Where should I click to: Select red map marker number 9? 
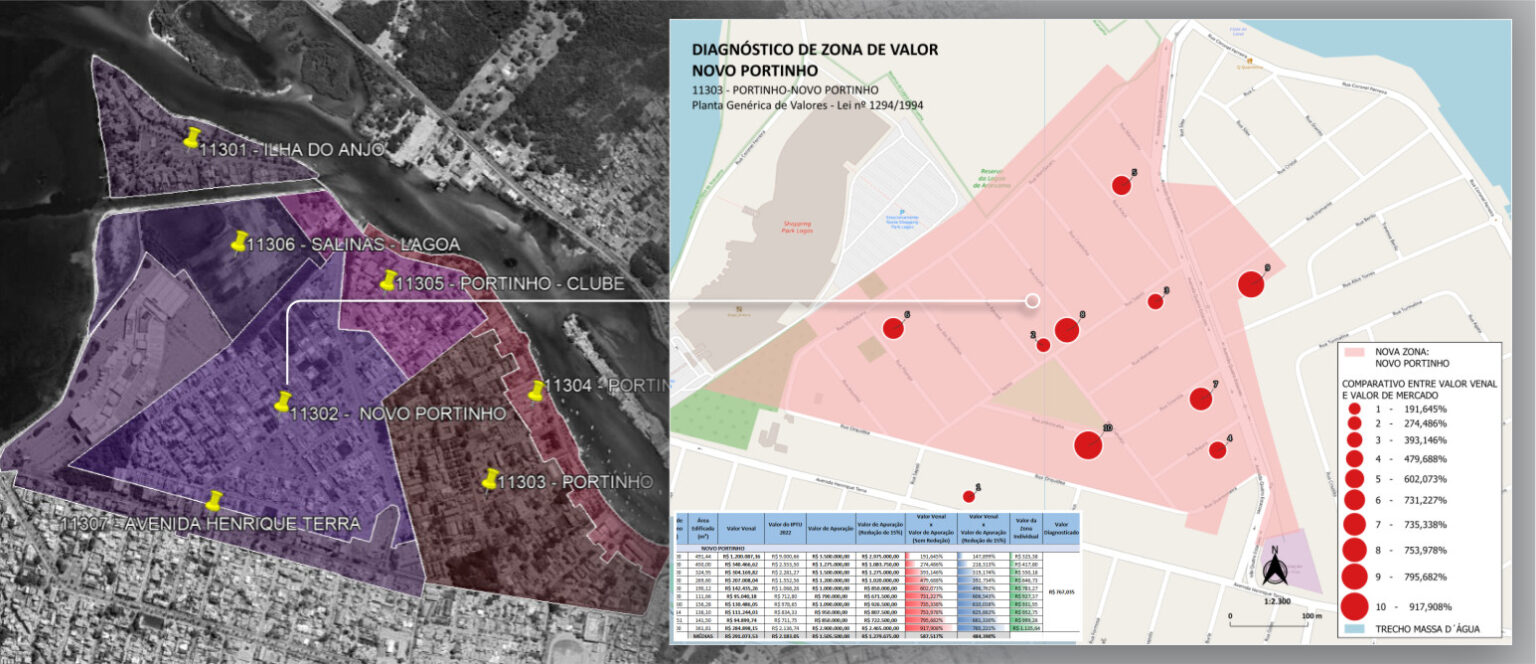click(x=1250, y=284)
